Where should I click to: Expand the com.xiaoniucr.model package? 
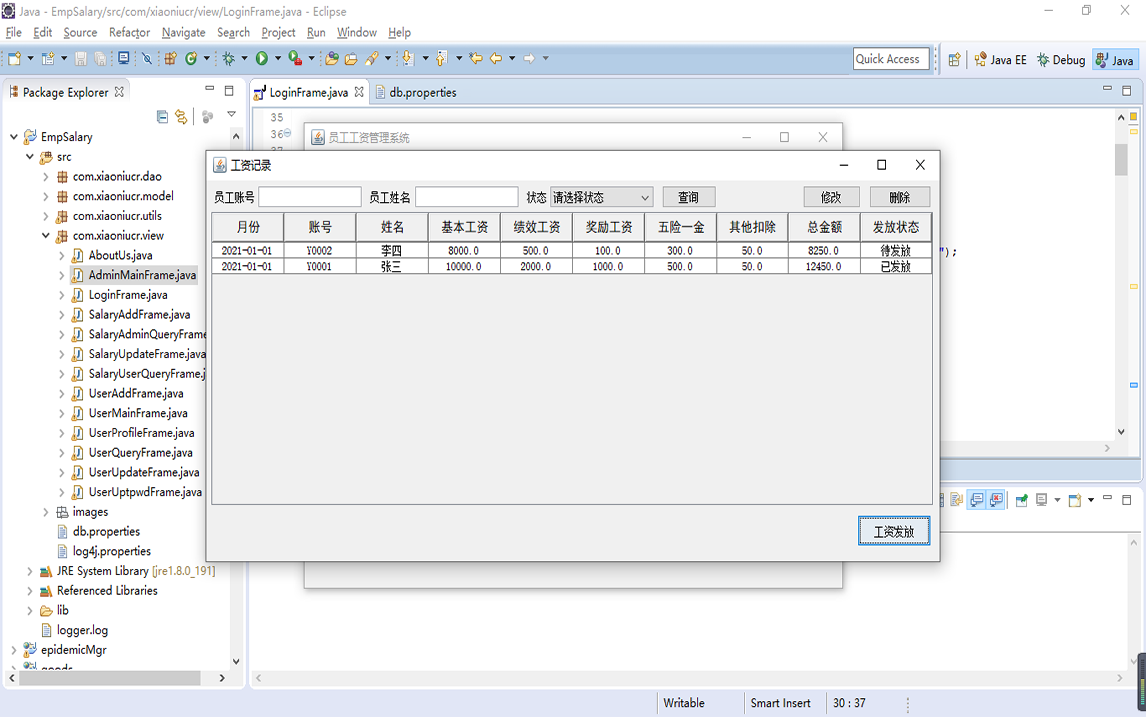[x=46, y=197]
